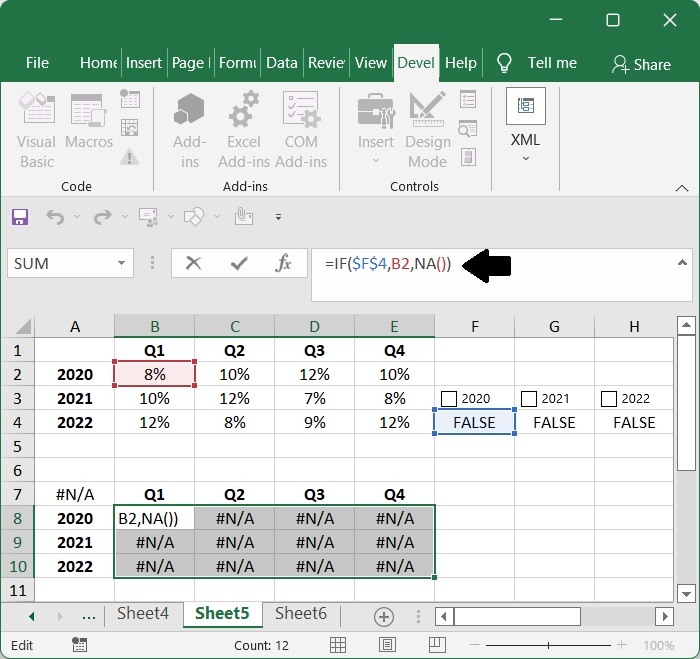Confirm formula with the checkmark Enter icon
Screen dimensions: 700x659
[239, 264]
